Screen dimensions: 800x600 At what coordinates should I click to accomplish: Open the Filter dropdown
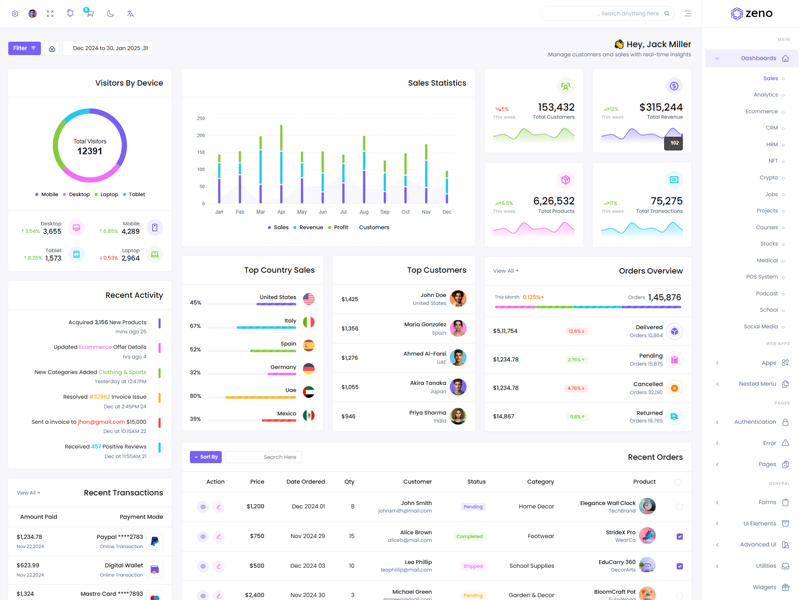tap(24, 48)
